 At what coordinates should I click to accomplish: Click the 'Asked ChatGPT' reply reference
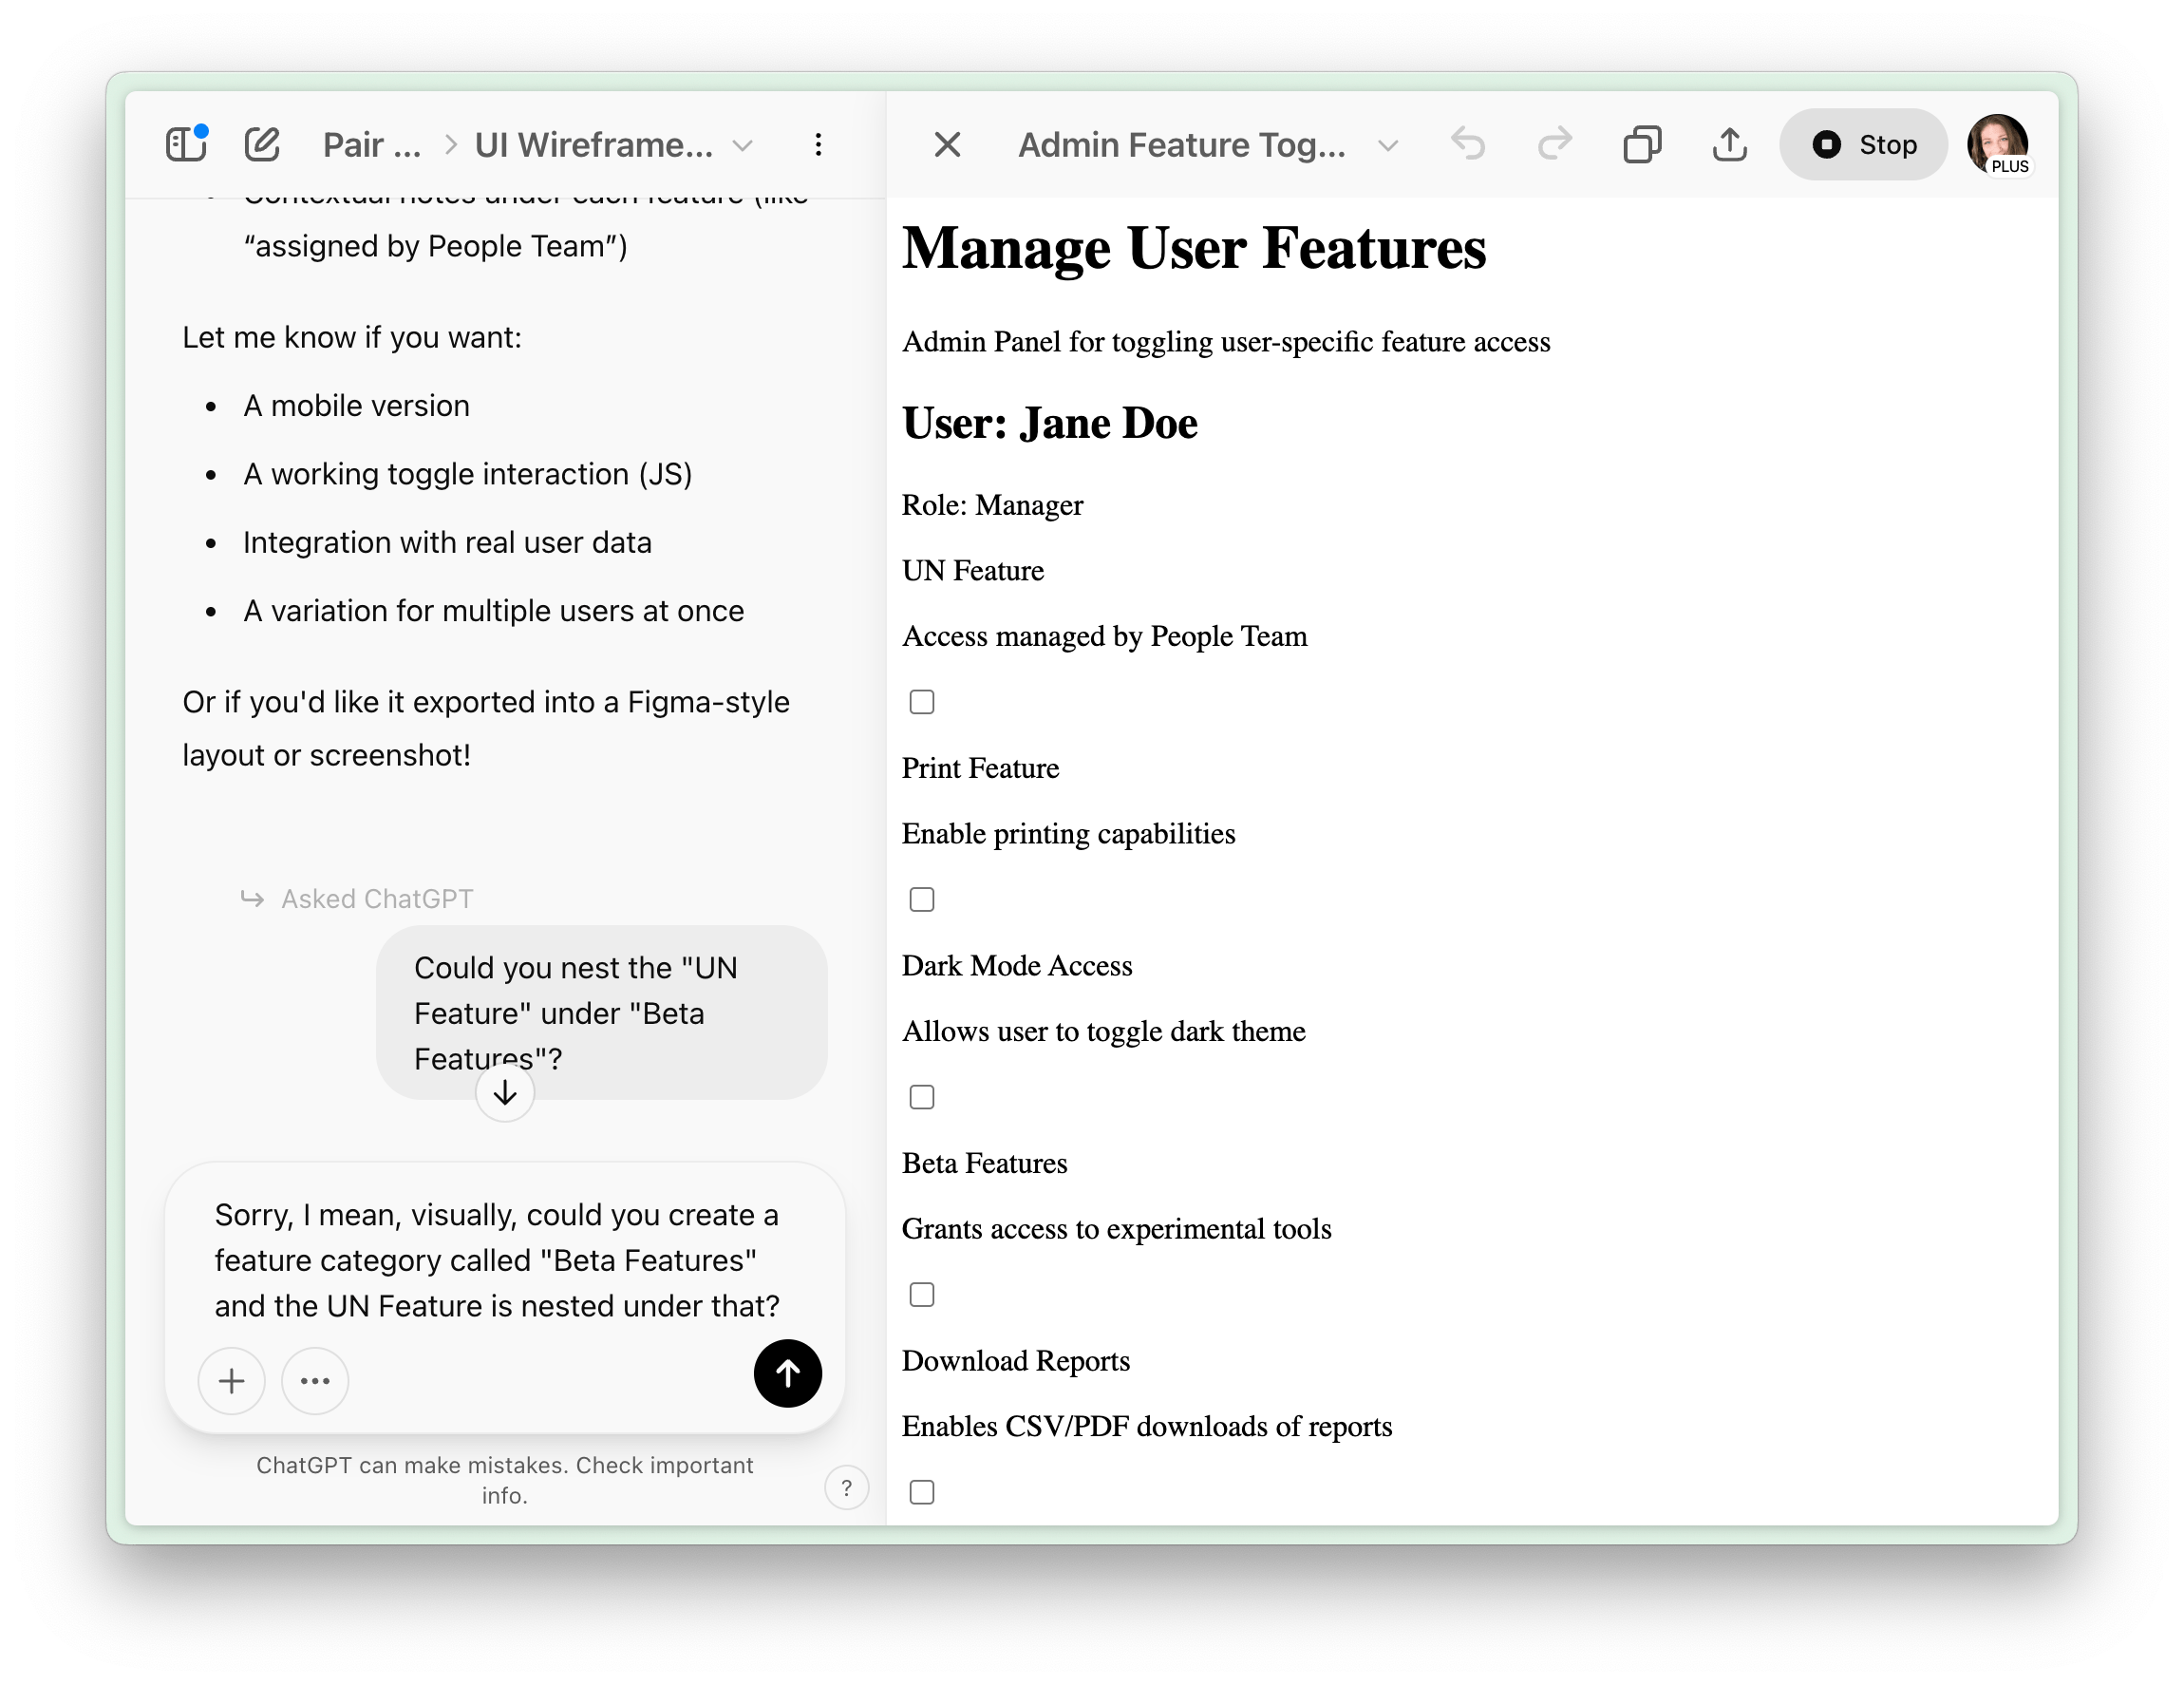(x=358, y=899)
